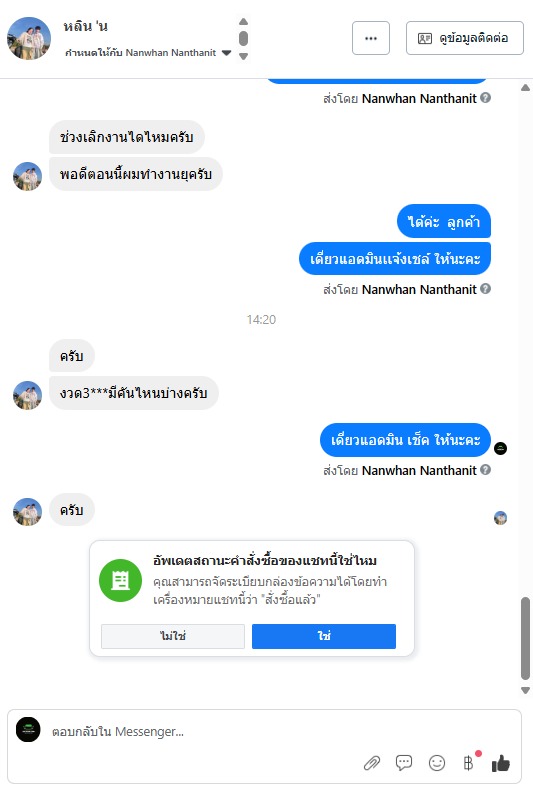
Task: Click the chat scrollbar thumb
Action: (525, 637)
